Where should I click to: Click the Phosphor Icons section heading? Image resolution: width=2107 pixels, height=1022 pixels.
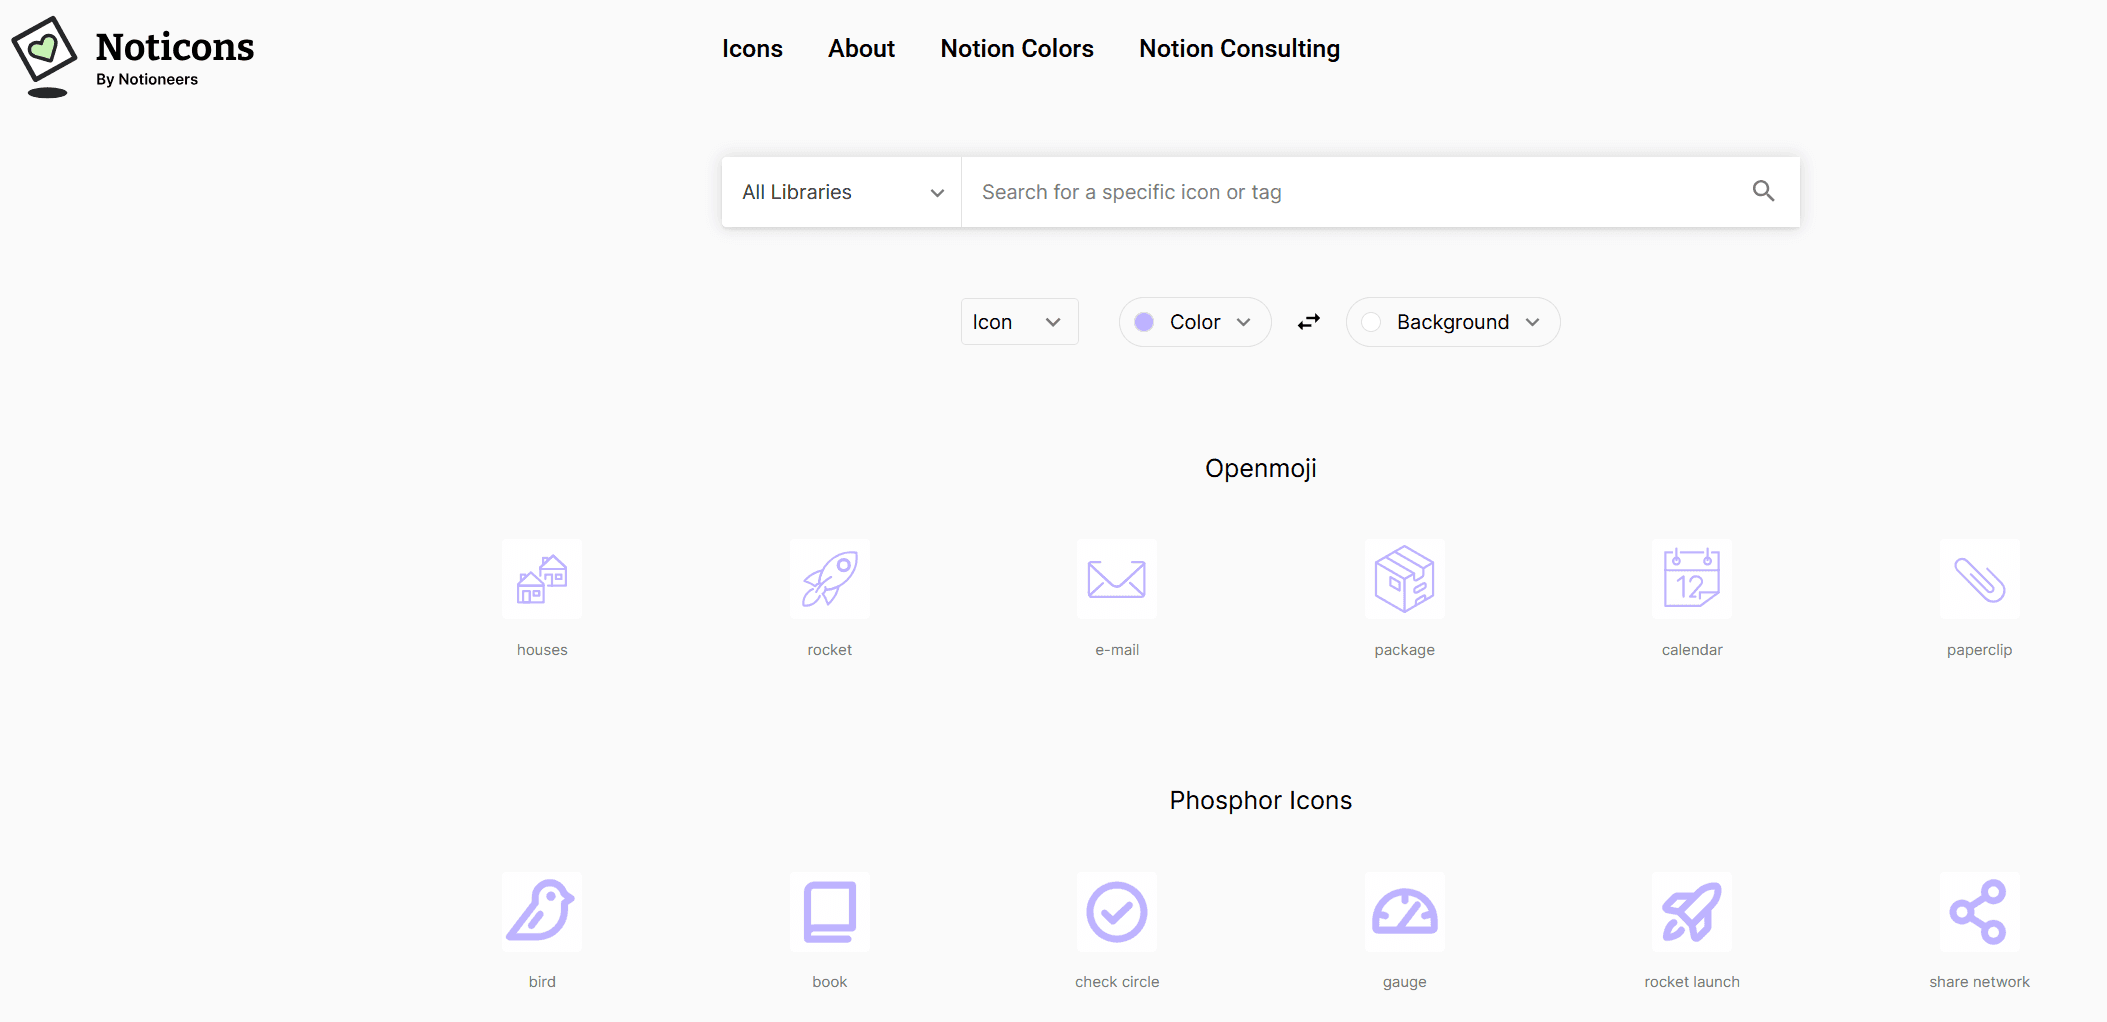click(1260, 801)
